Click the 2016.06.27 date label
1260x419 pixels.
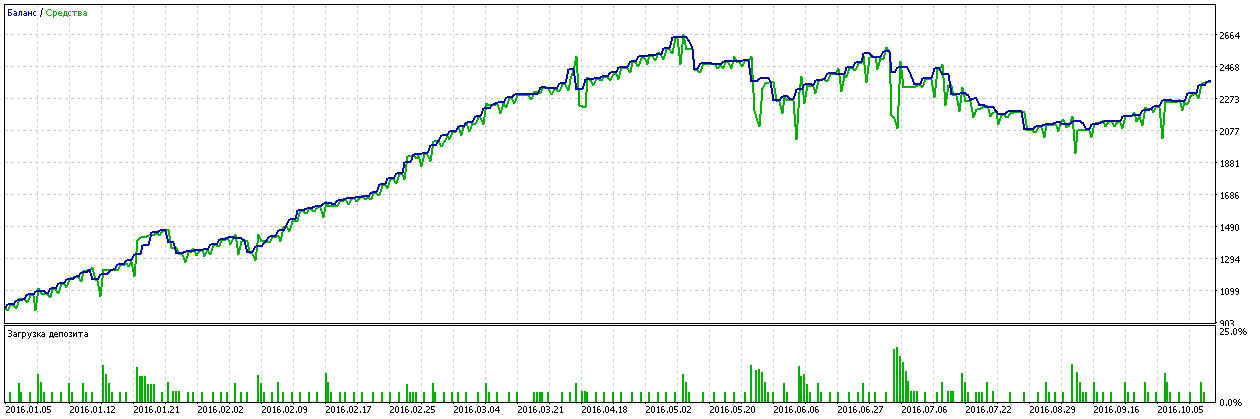click(860, 409)
